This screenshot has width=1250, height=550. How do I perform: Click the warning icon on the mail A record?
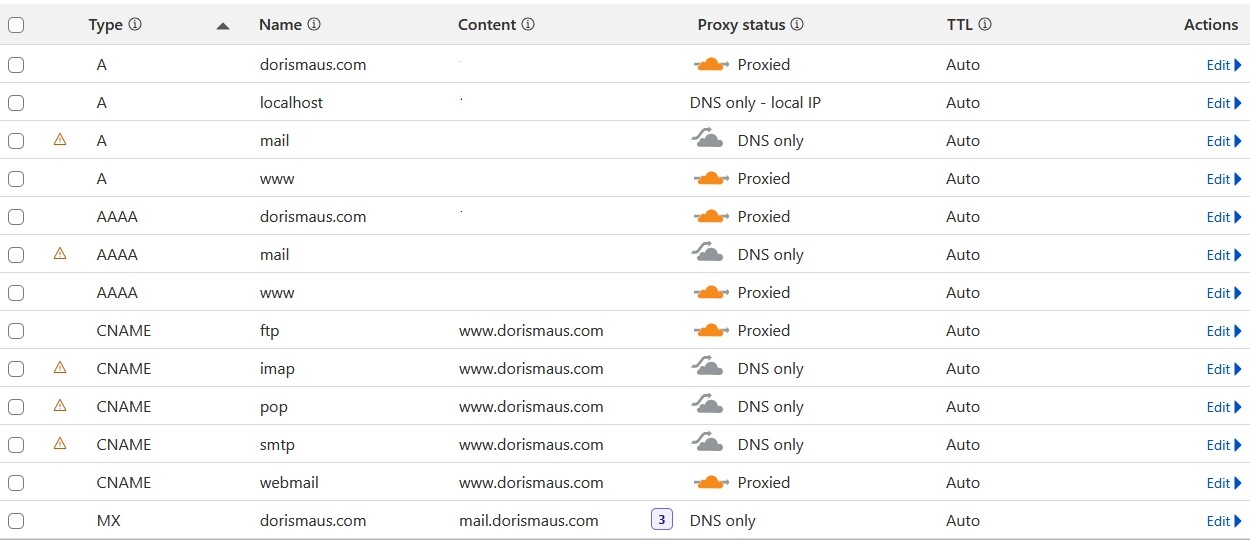59,140
